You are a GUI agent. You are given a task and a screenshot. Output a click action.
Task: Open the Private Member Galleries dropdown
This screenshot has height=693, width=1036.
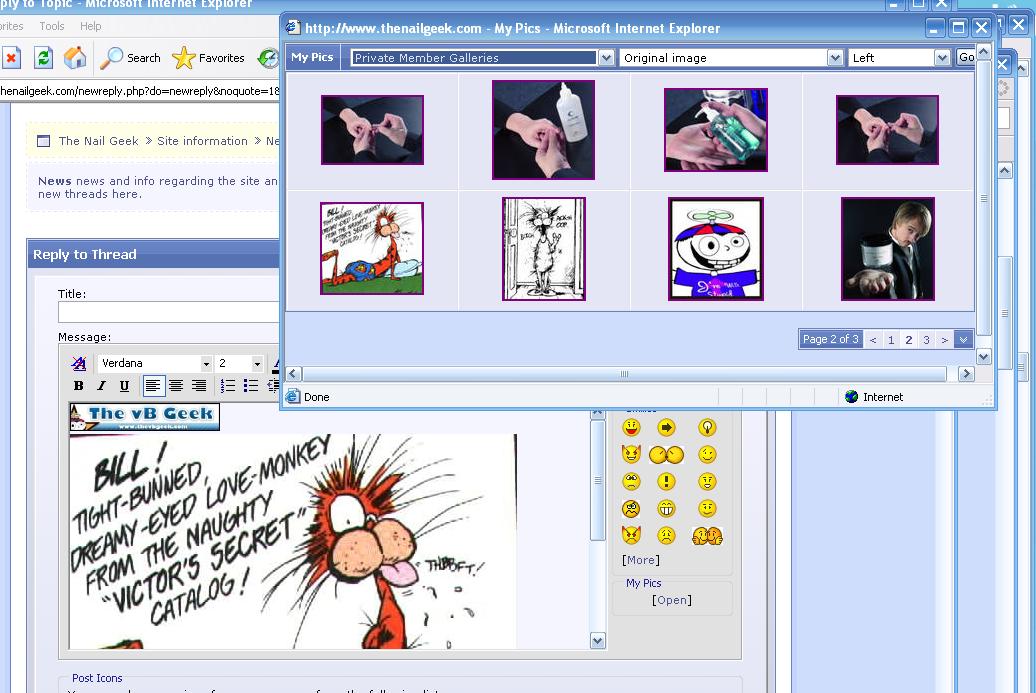pos(606,57)
